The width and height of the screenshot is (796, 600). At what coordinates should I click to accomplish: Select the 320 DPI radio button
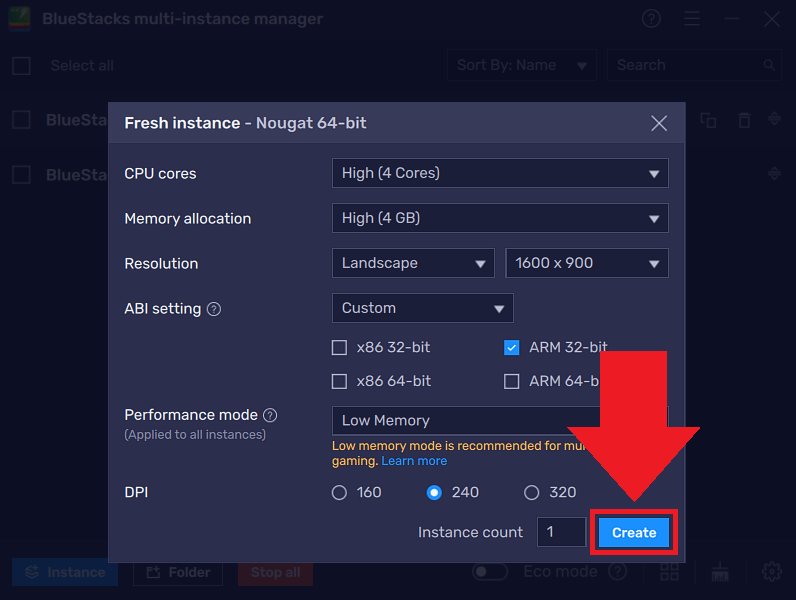532,492
